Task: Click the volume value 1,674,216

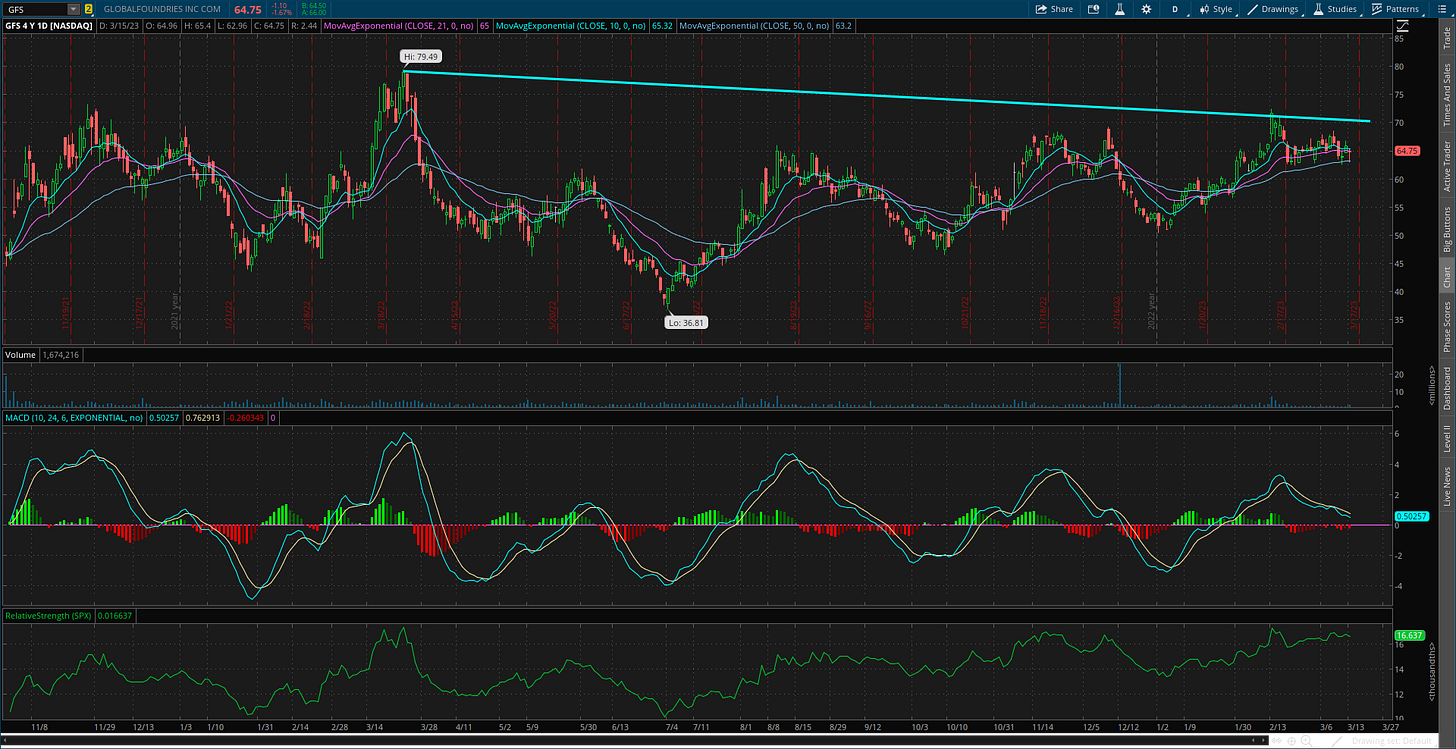Action: click(x=62, y=355)
